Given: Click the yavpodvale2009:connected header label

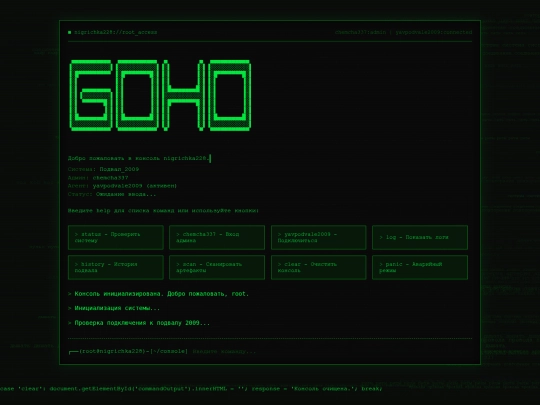Looking at the screenshot, I should click(434, 32).
